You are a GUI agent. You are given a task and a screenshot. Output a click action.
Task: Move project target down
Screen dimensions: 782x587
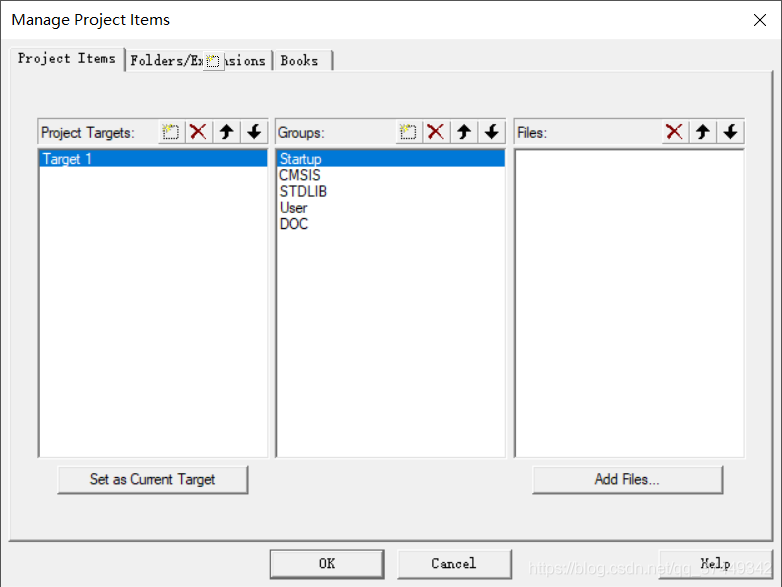[254, 132]
